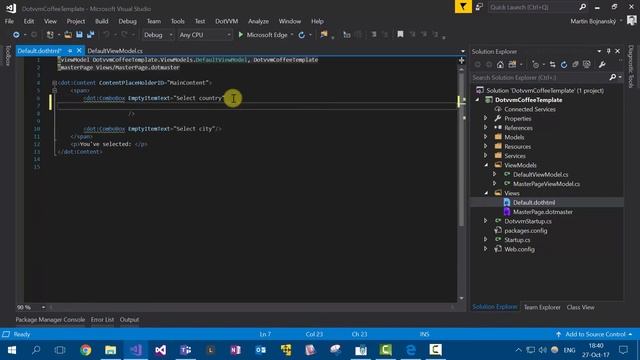This screenshot has width=640, height=360.
Task: Toggle auto-hide pin on Solution Explorer
Action: [x=608, y=51]
